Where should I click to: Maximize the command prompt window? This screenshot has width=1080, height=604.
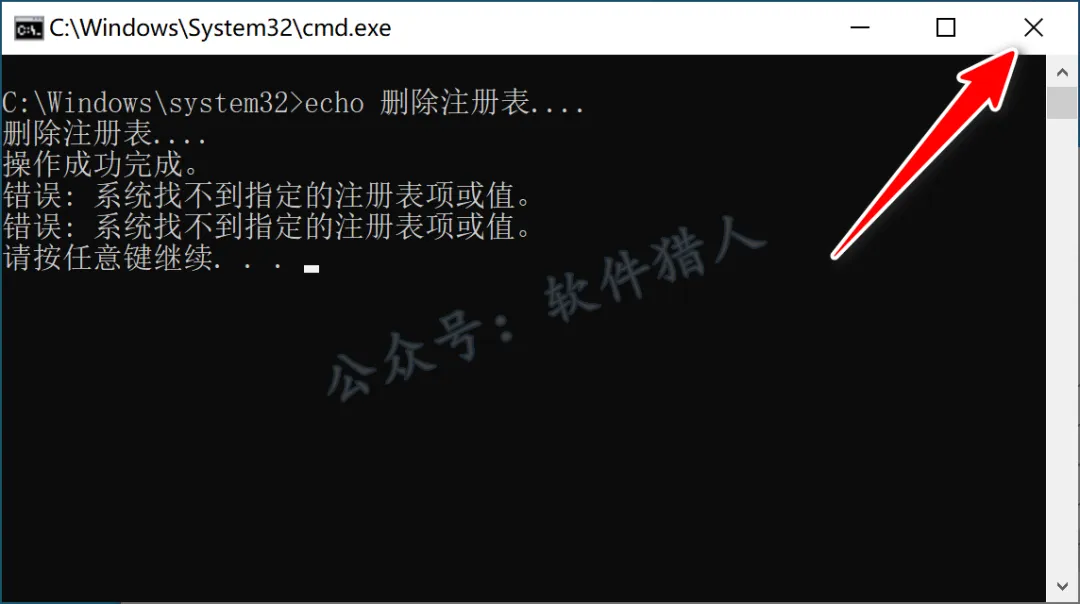pyautogui.click(x=946, y=28)
